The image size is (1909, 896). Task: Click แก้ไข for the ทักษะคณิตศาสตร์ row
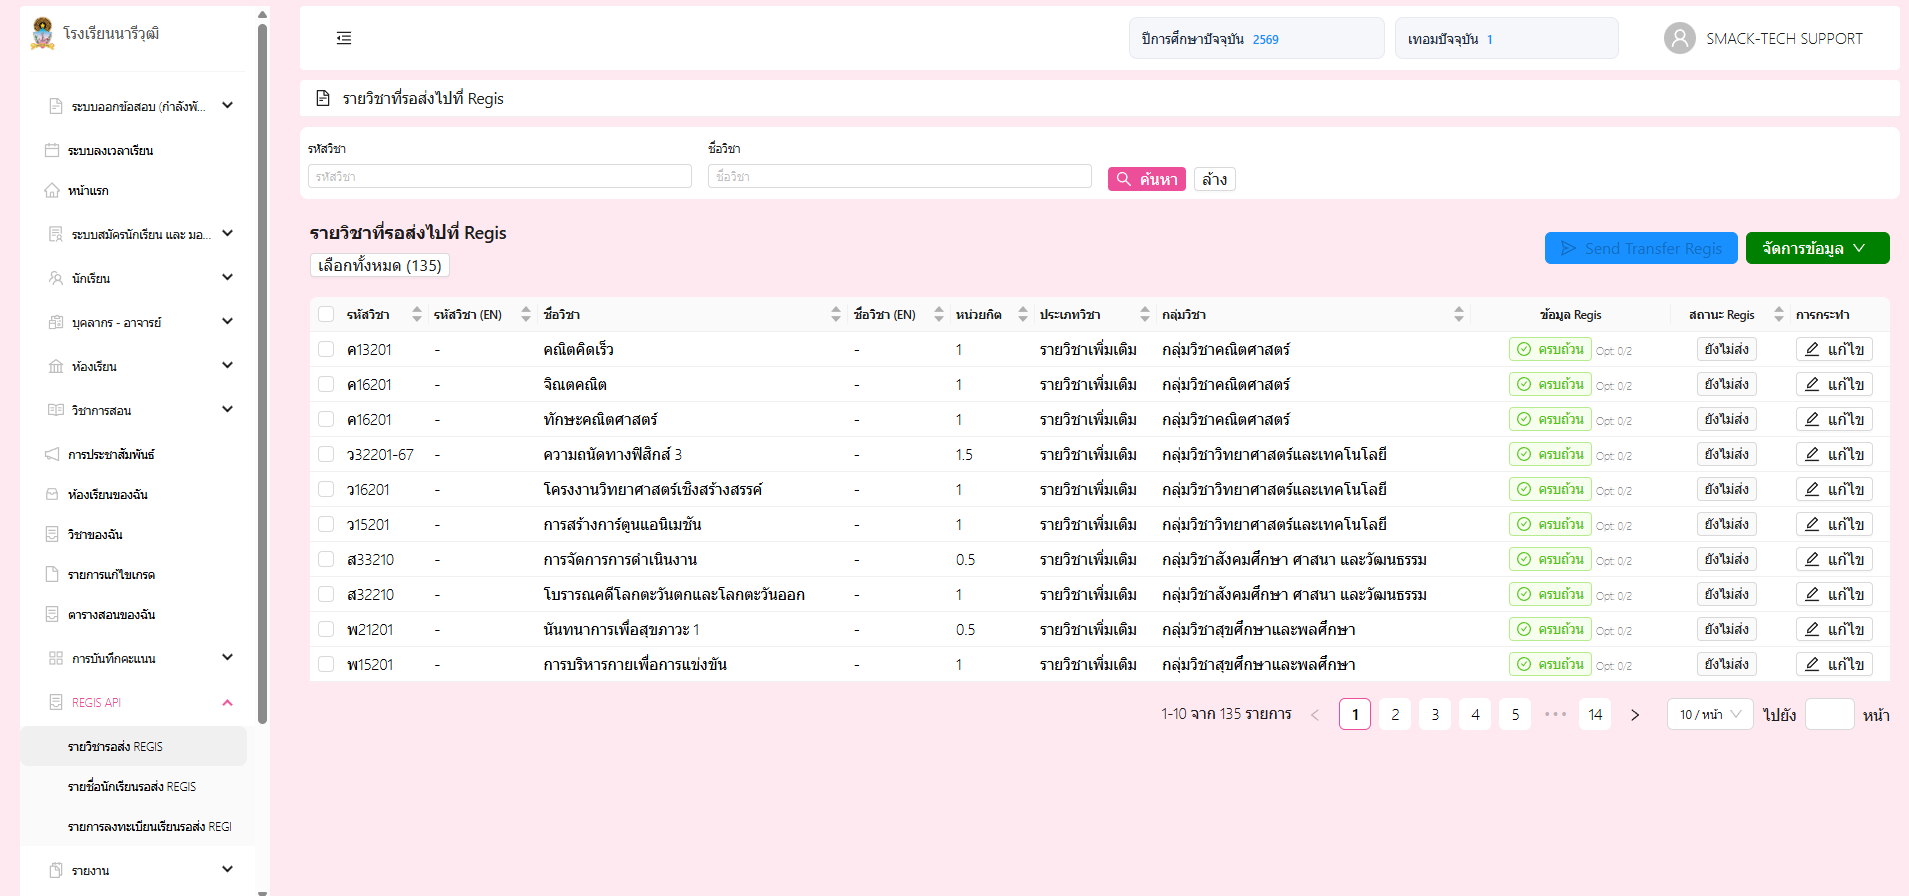coord(1834,419)
